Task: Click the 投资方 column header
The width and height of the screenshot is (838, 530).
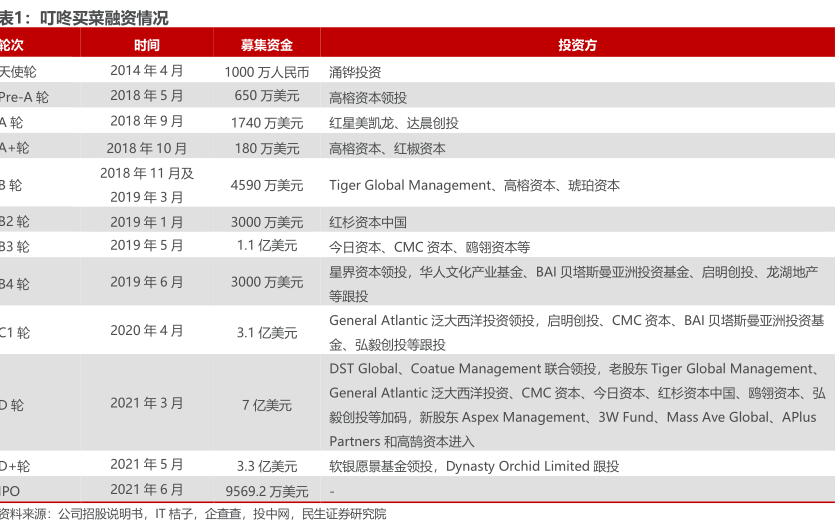Action: point(577,45)
